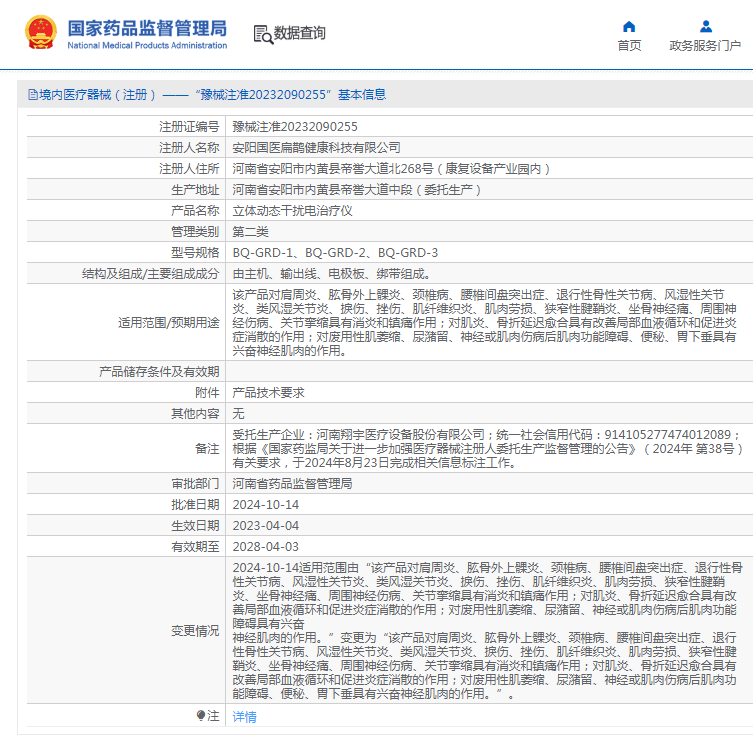Go to 首页 home page link
753x735 pixels.
629,46
